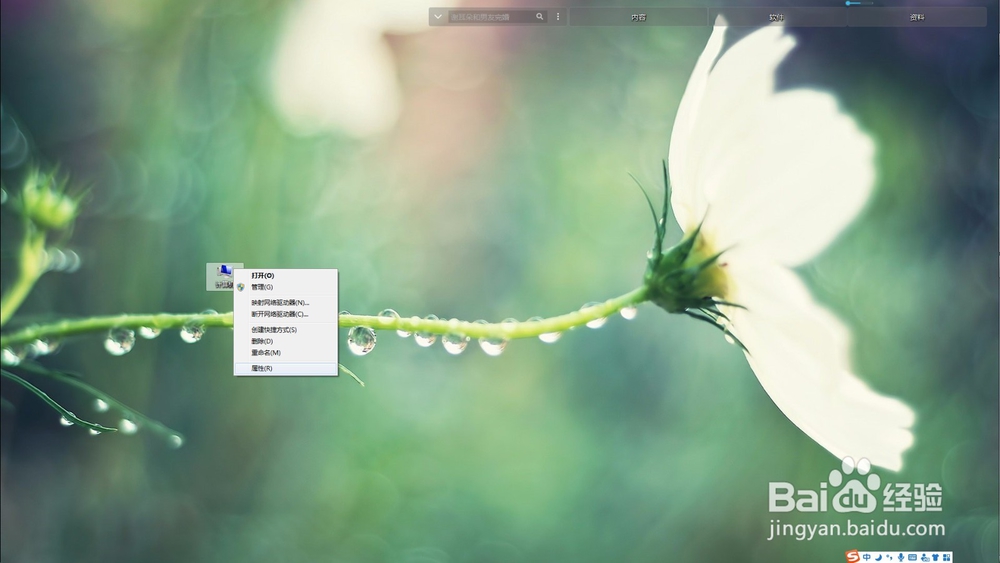Select 断开网络驱动器(C)... menu entry
The height and width of the screenshot is (563, 1000).
click(286, 314)
